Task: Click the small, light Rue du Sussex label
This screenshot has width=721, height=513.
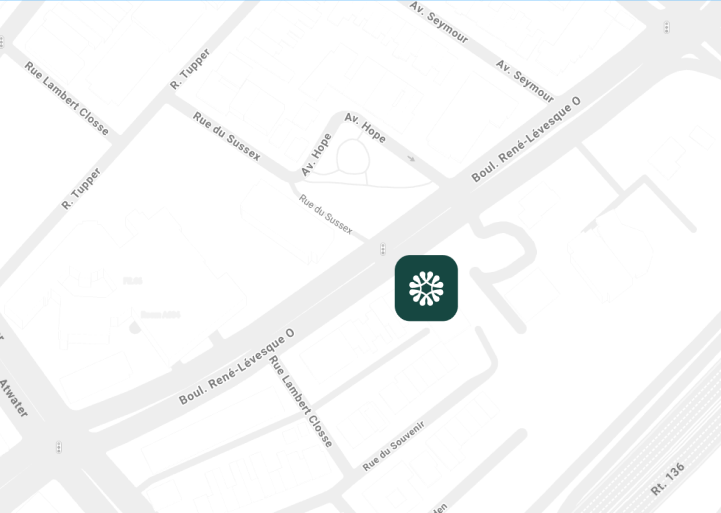Action: click(x=326, y=214)
